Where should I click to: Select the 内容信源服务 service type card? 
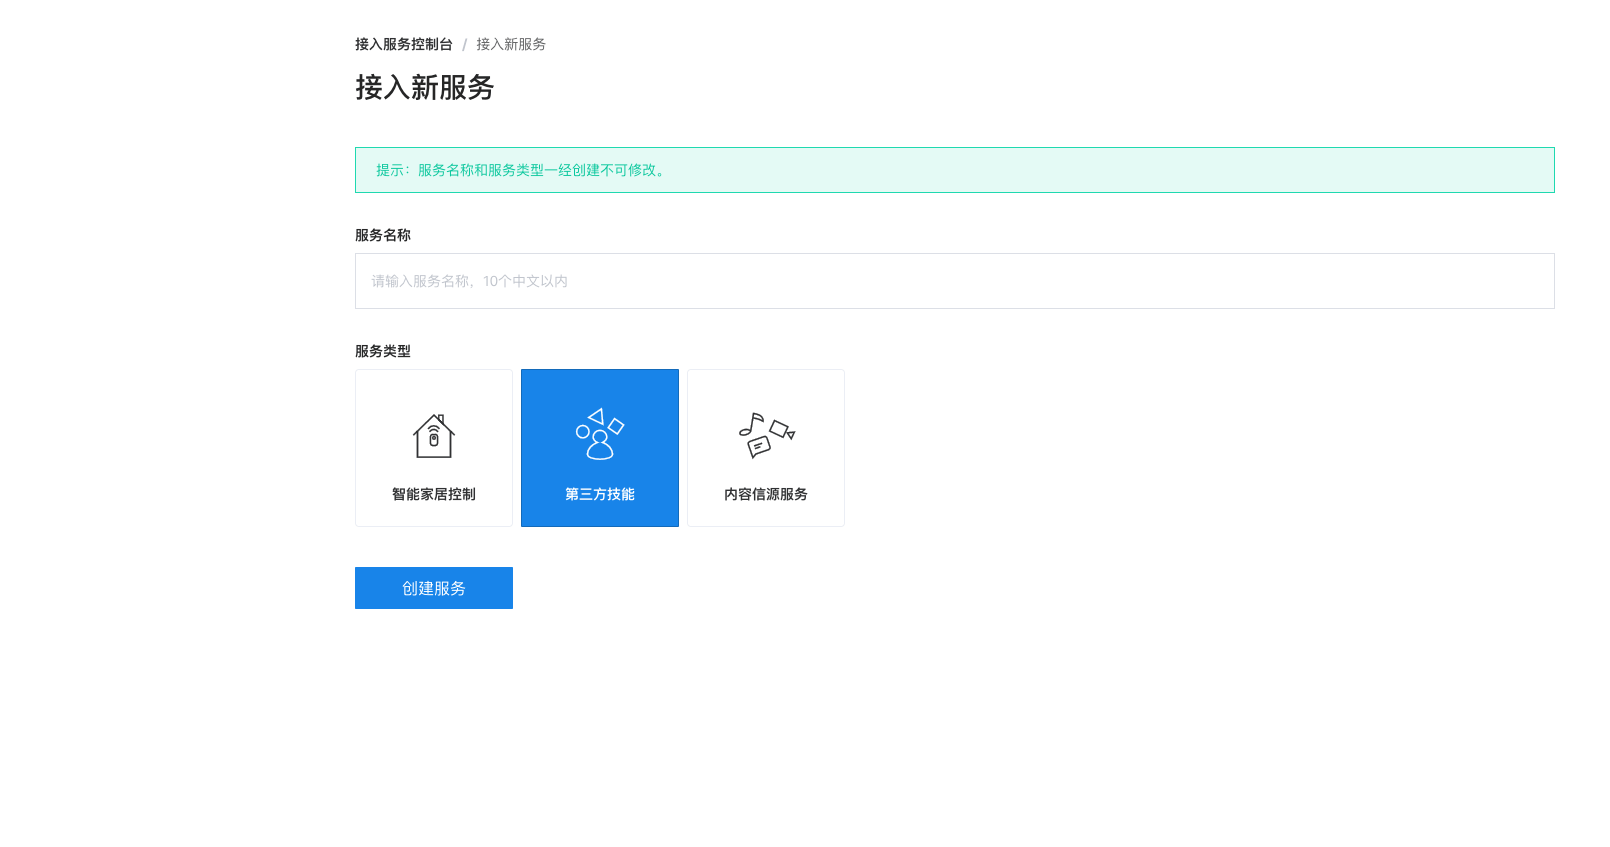point(766,448)
